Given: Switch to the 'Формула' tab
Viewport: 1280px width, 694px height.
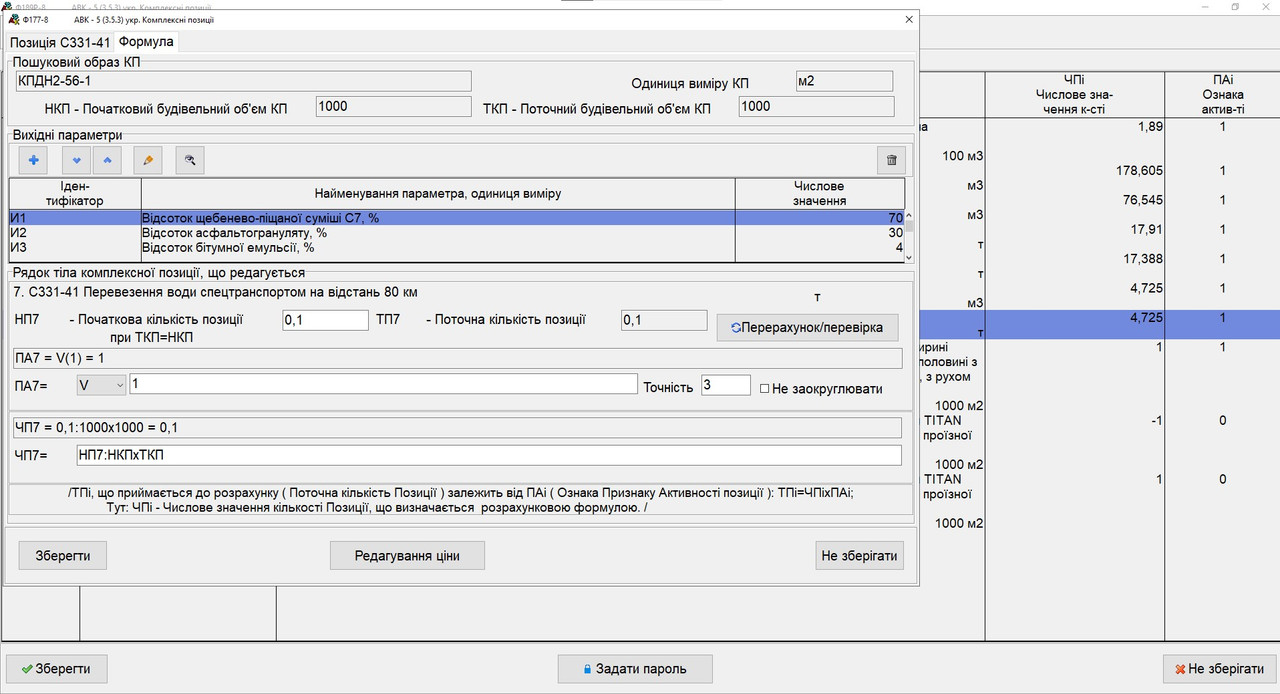Looking at the screenshot, I should point(146,42).
